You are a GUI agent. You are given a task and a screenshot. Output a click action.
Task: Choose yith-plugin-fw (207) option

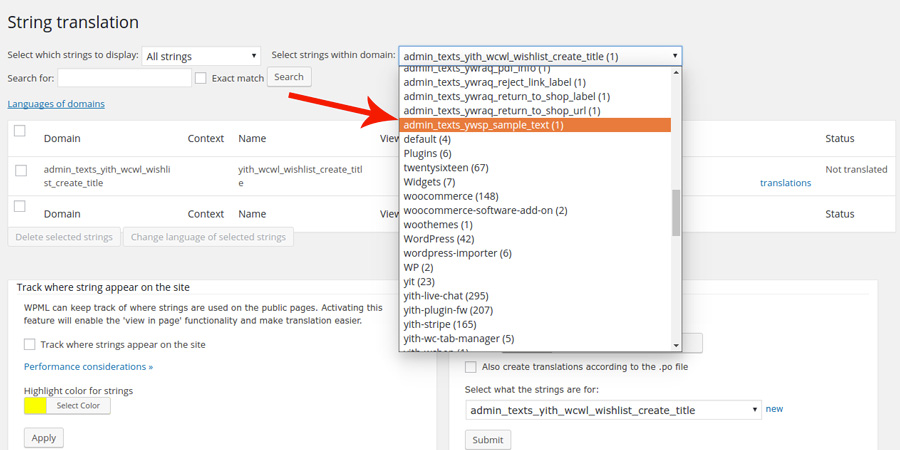coord(535,311)
